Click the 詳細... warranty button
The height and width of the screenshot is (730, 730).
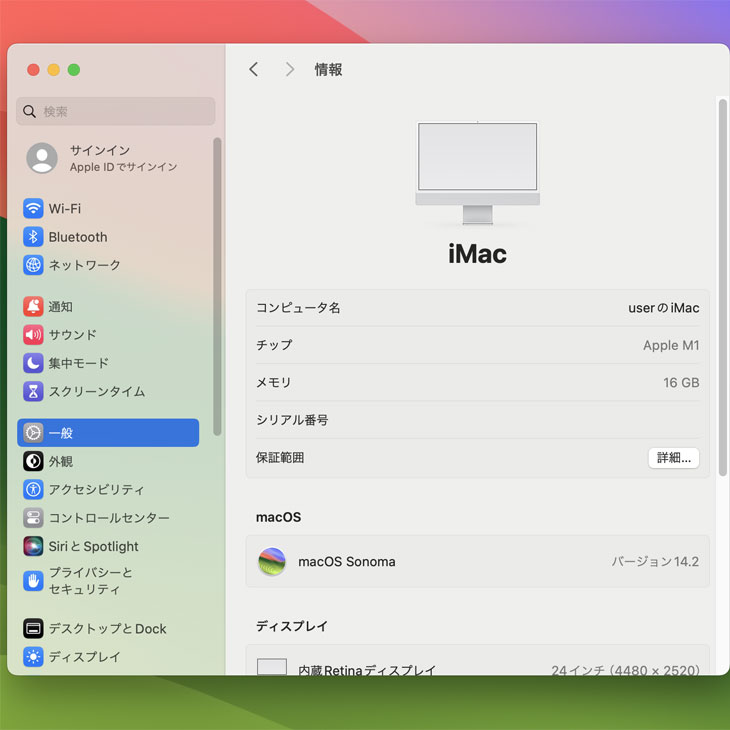pos(673,458)
